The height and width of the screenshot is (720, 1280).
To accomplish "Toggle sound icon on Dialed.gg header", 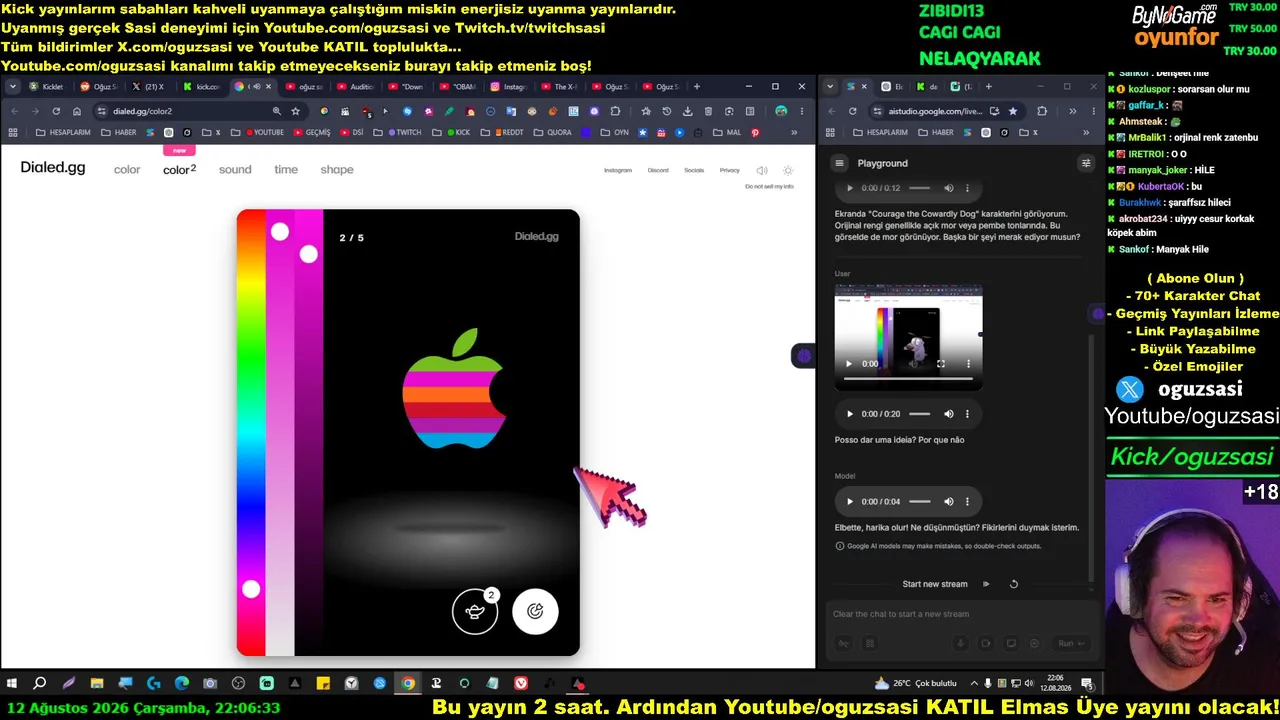I will [762, 171].
